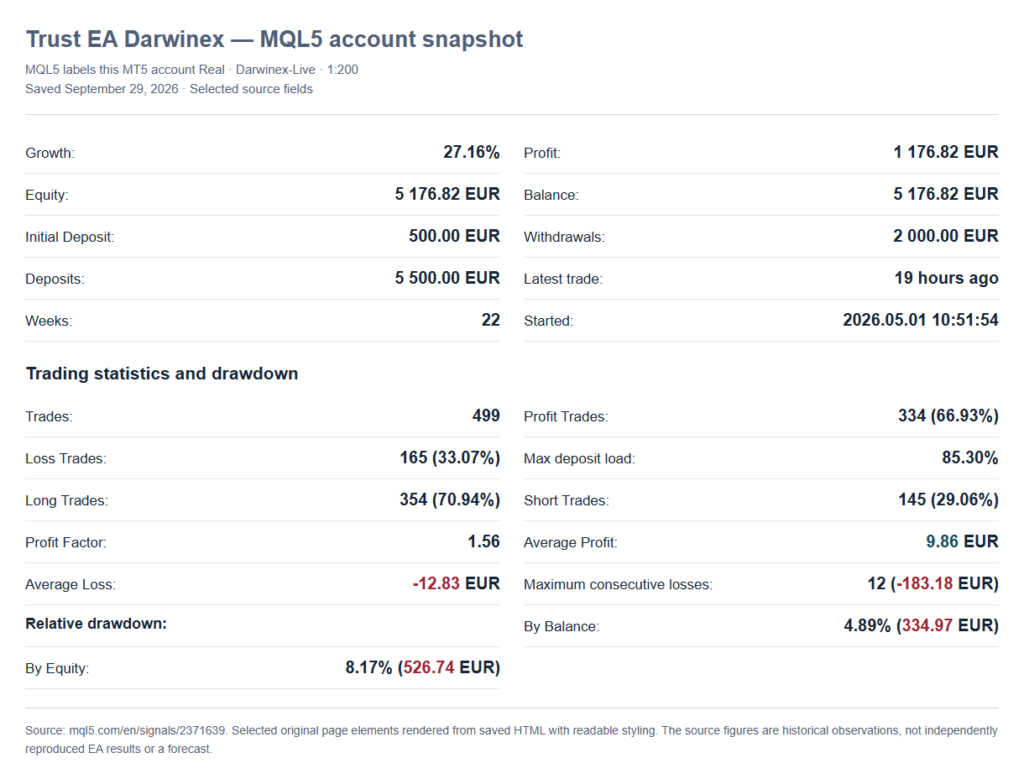Click the Initial Deposit label
Image resolution: width=1024 pixels, height=784 pixels.
coord(70,237)
